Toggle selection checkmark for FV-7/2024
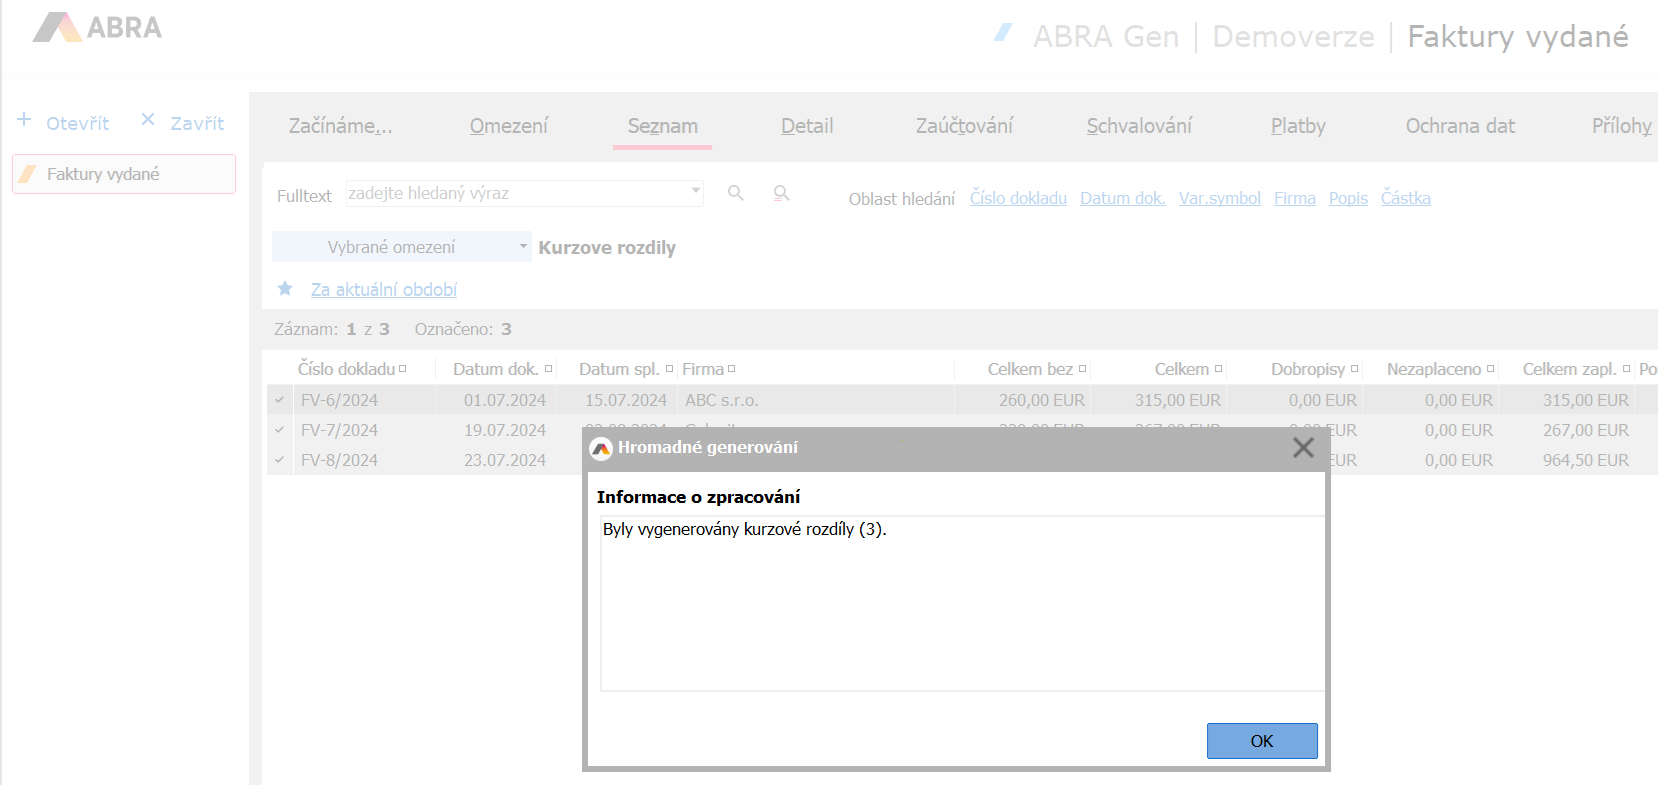The image size is (1658, 785). 280,430
